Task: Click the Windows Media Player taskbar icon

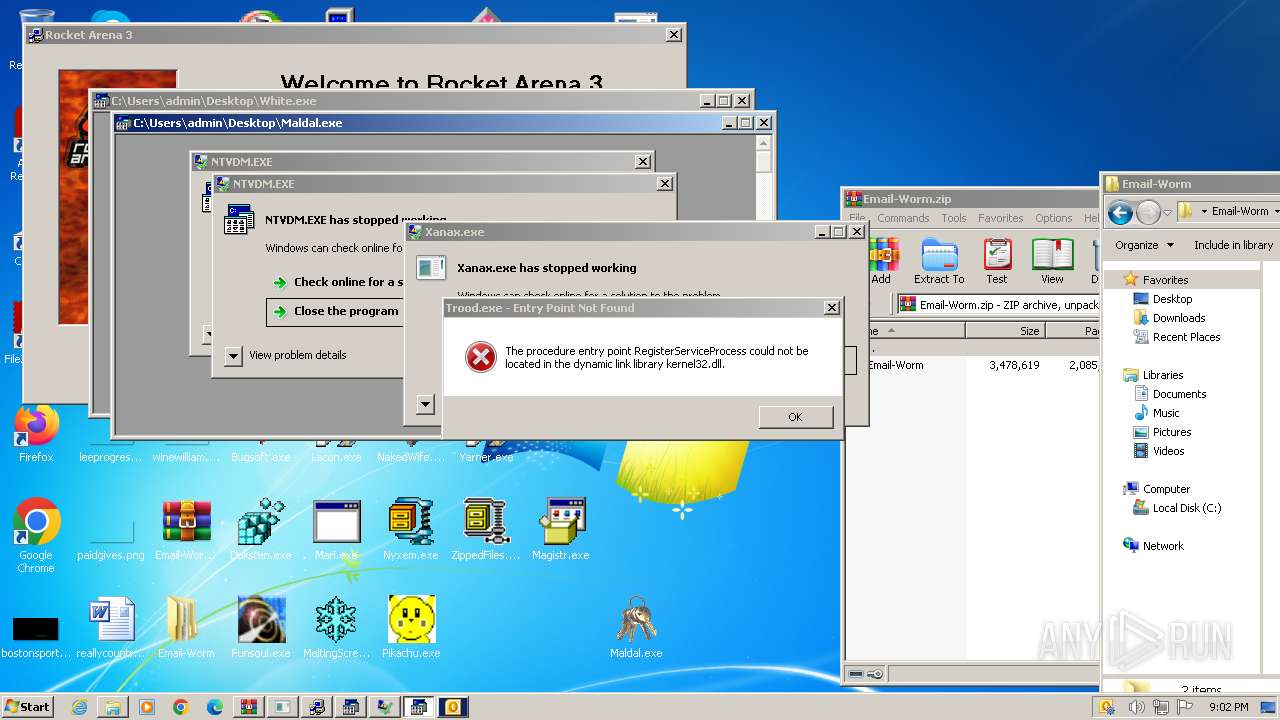Action: tap(147, 707)
